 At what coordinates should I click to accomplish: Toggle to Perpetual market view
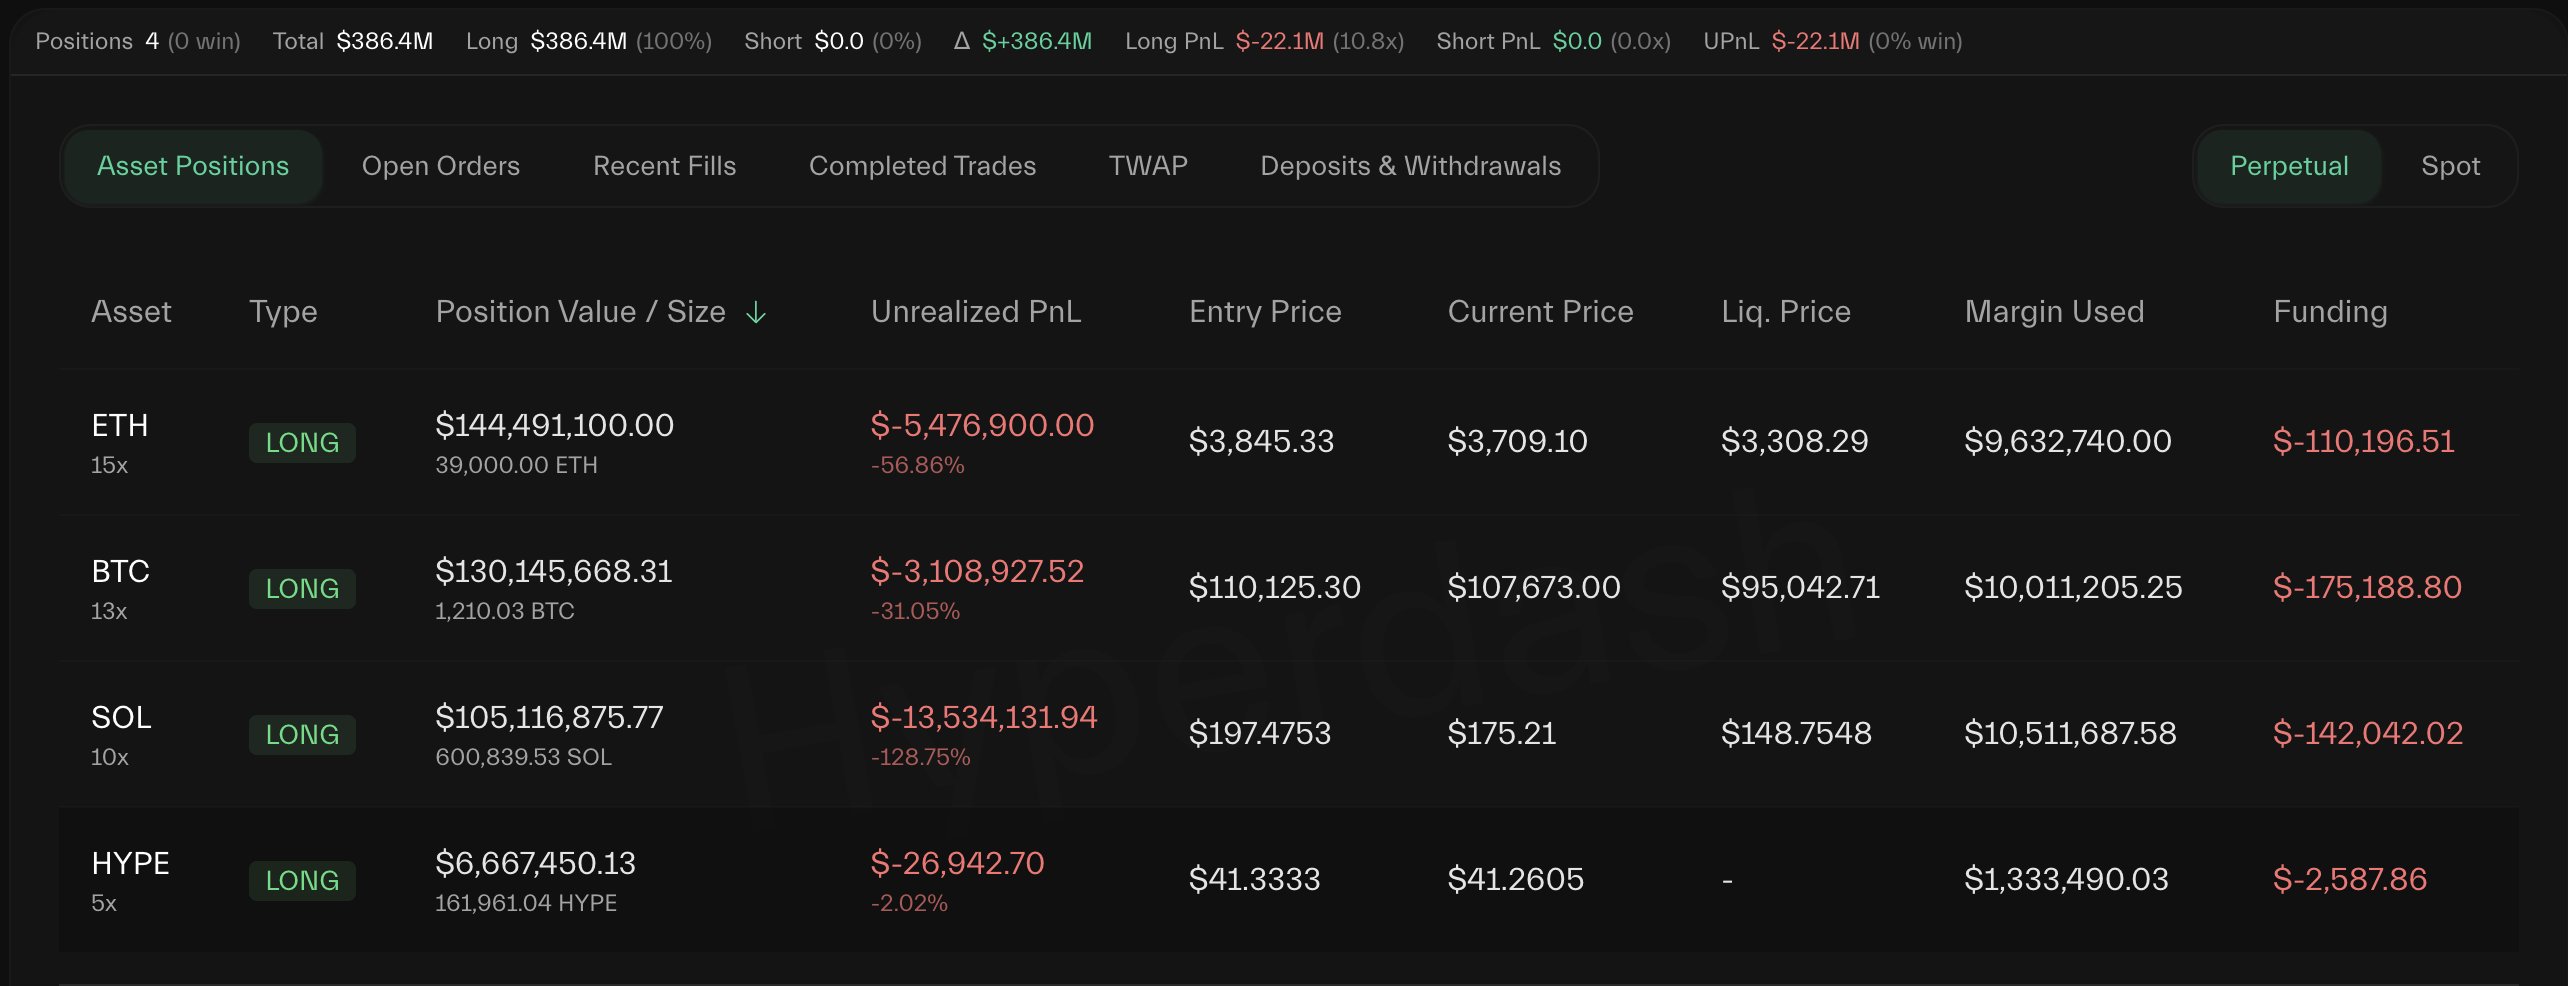click(2289, 166)
